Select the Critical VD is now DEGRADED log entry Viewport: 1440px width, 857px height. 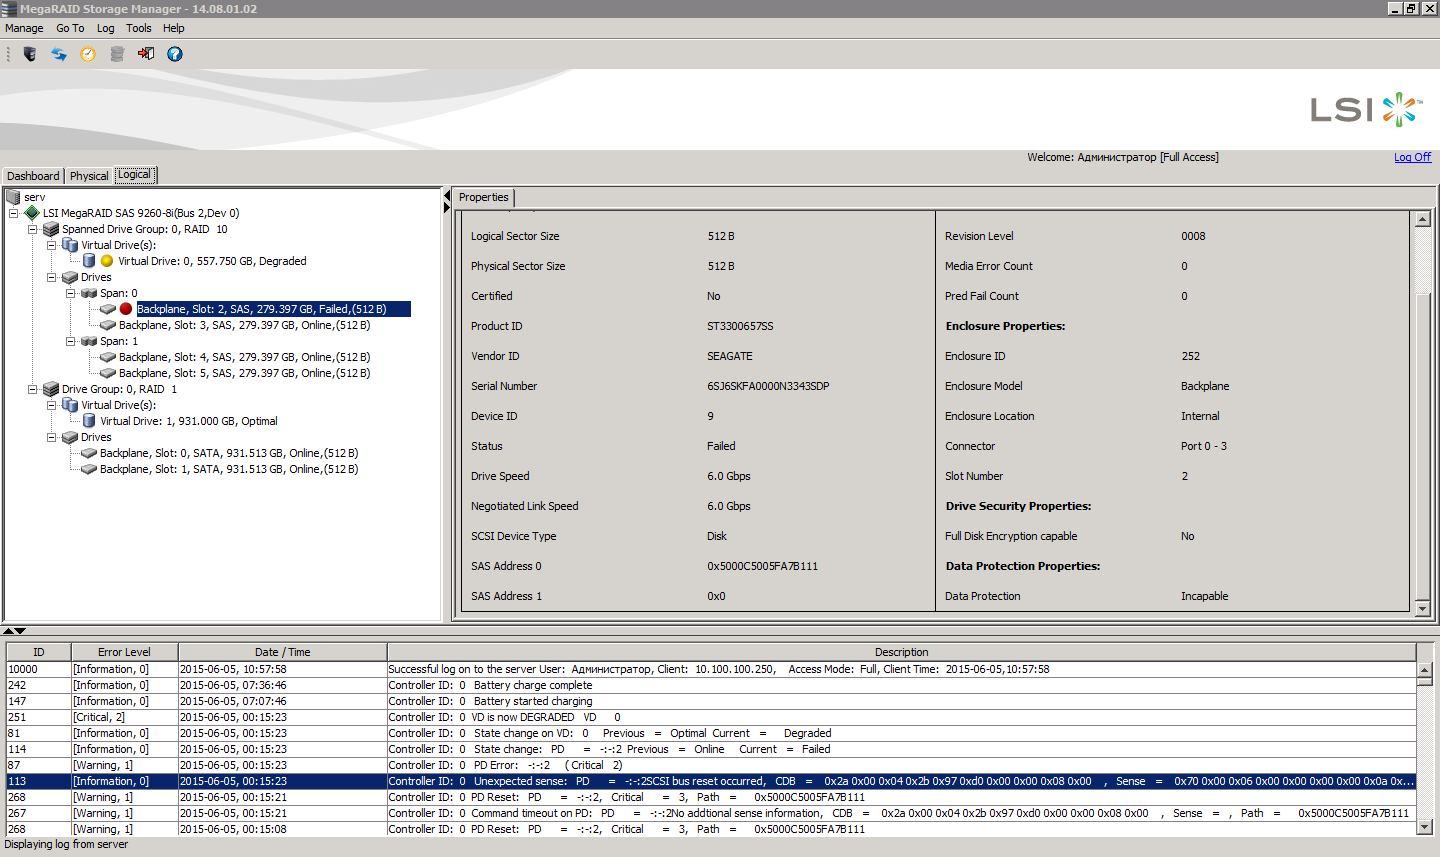click(x=500, y=717)
